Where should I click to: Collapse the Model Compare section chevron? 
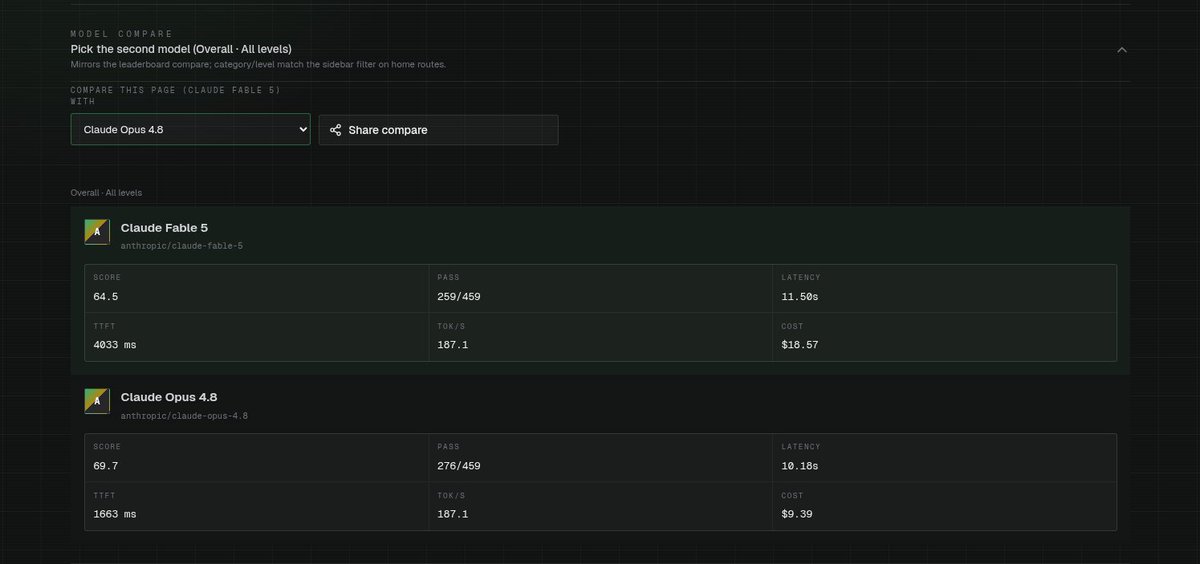[x=1122, y=49]
